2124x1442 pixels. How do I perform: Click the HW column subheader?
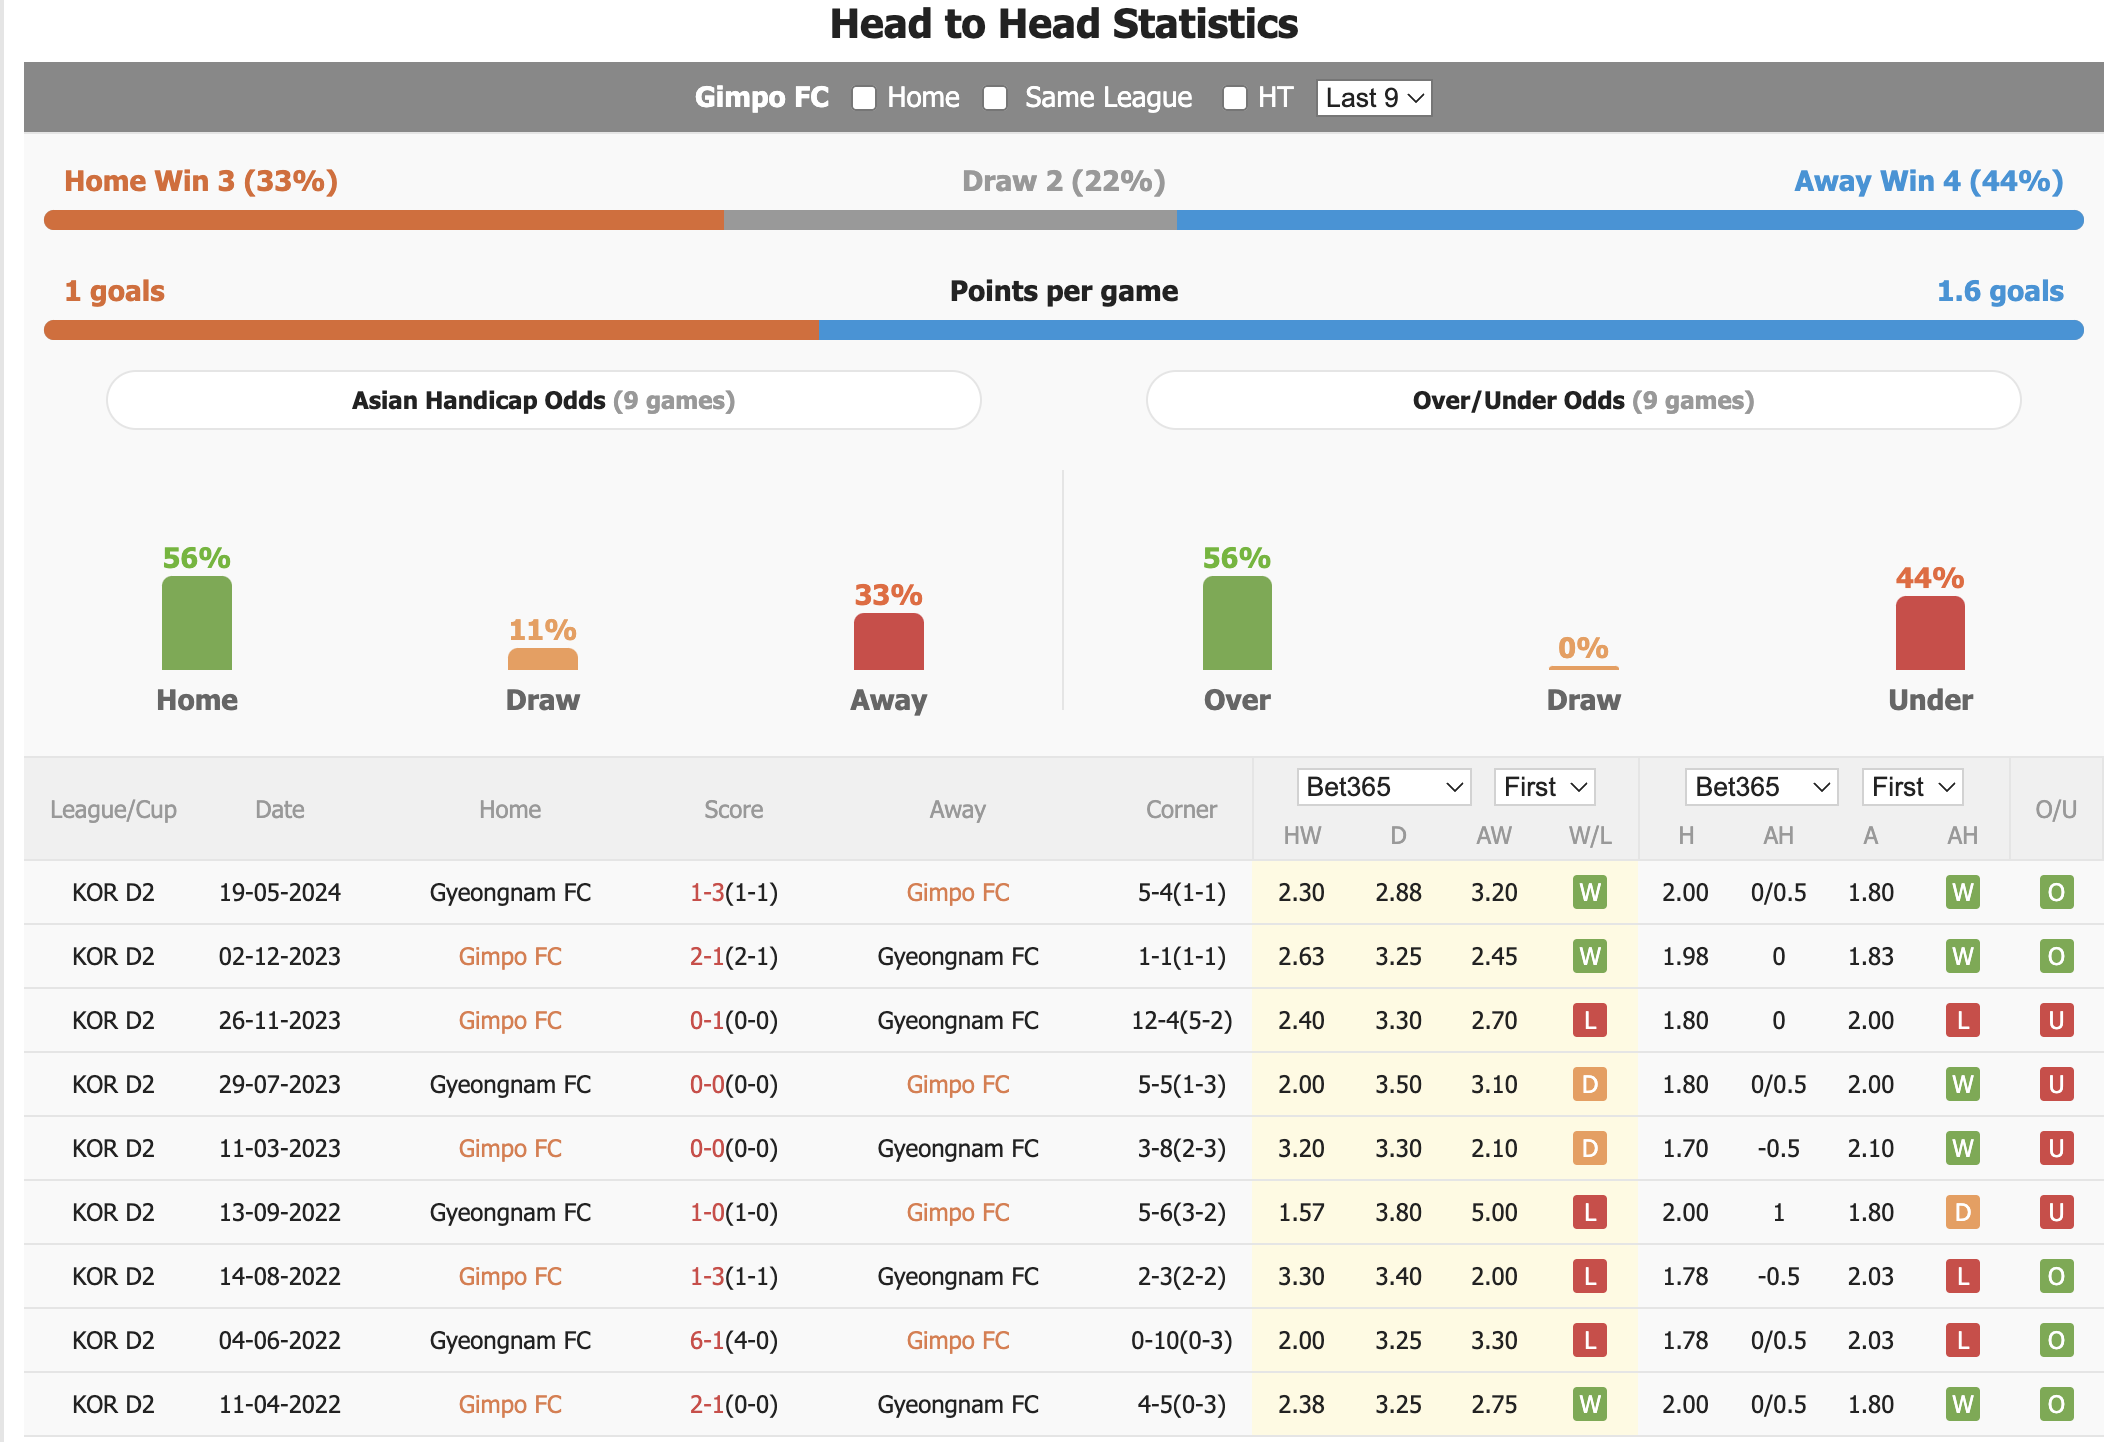click(x=1302, y=835)
